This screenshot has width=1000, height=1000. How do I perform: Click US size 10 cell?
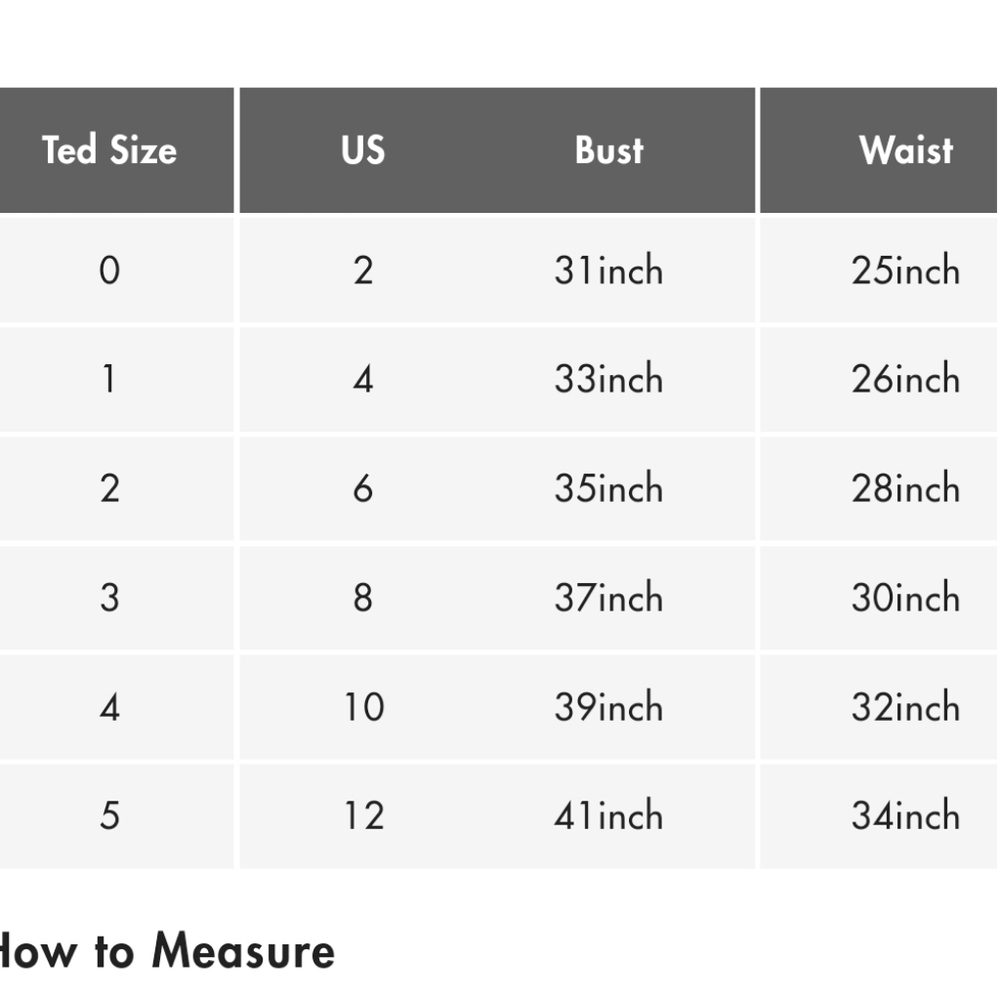point(363,707)
